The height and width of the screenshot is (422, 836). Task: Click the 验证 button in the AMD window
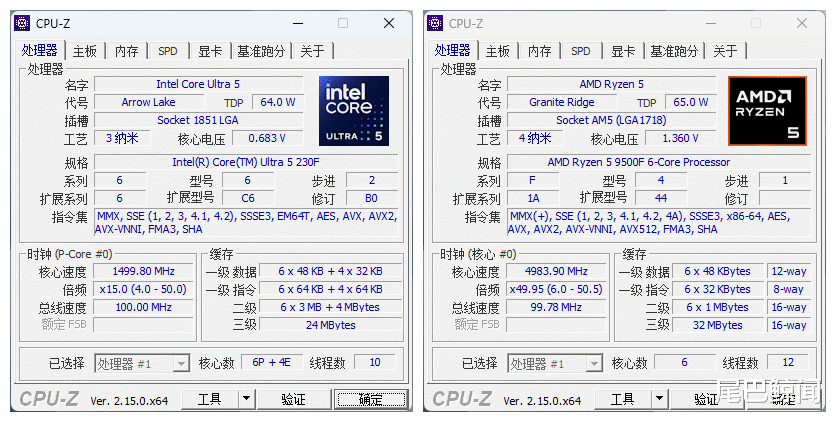tap(707, 399)
